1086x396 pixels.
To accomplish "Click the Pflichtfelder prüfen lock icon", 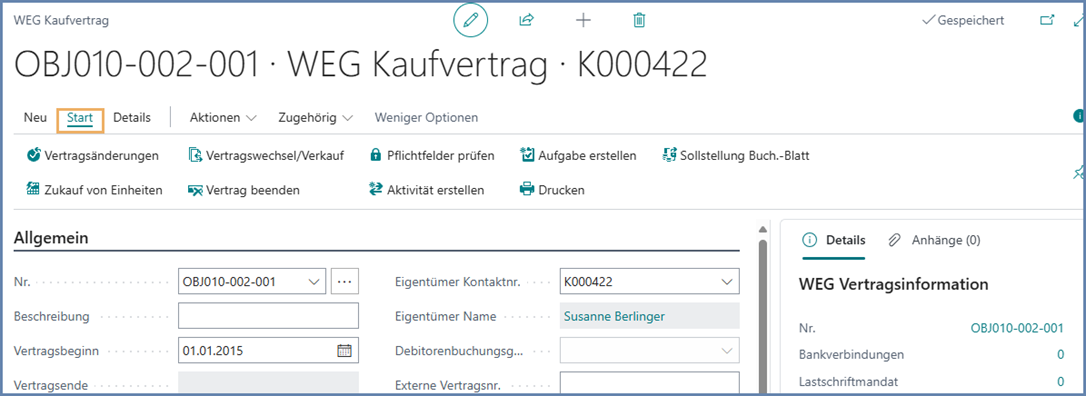I will click(x=375, y=155).
